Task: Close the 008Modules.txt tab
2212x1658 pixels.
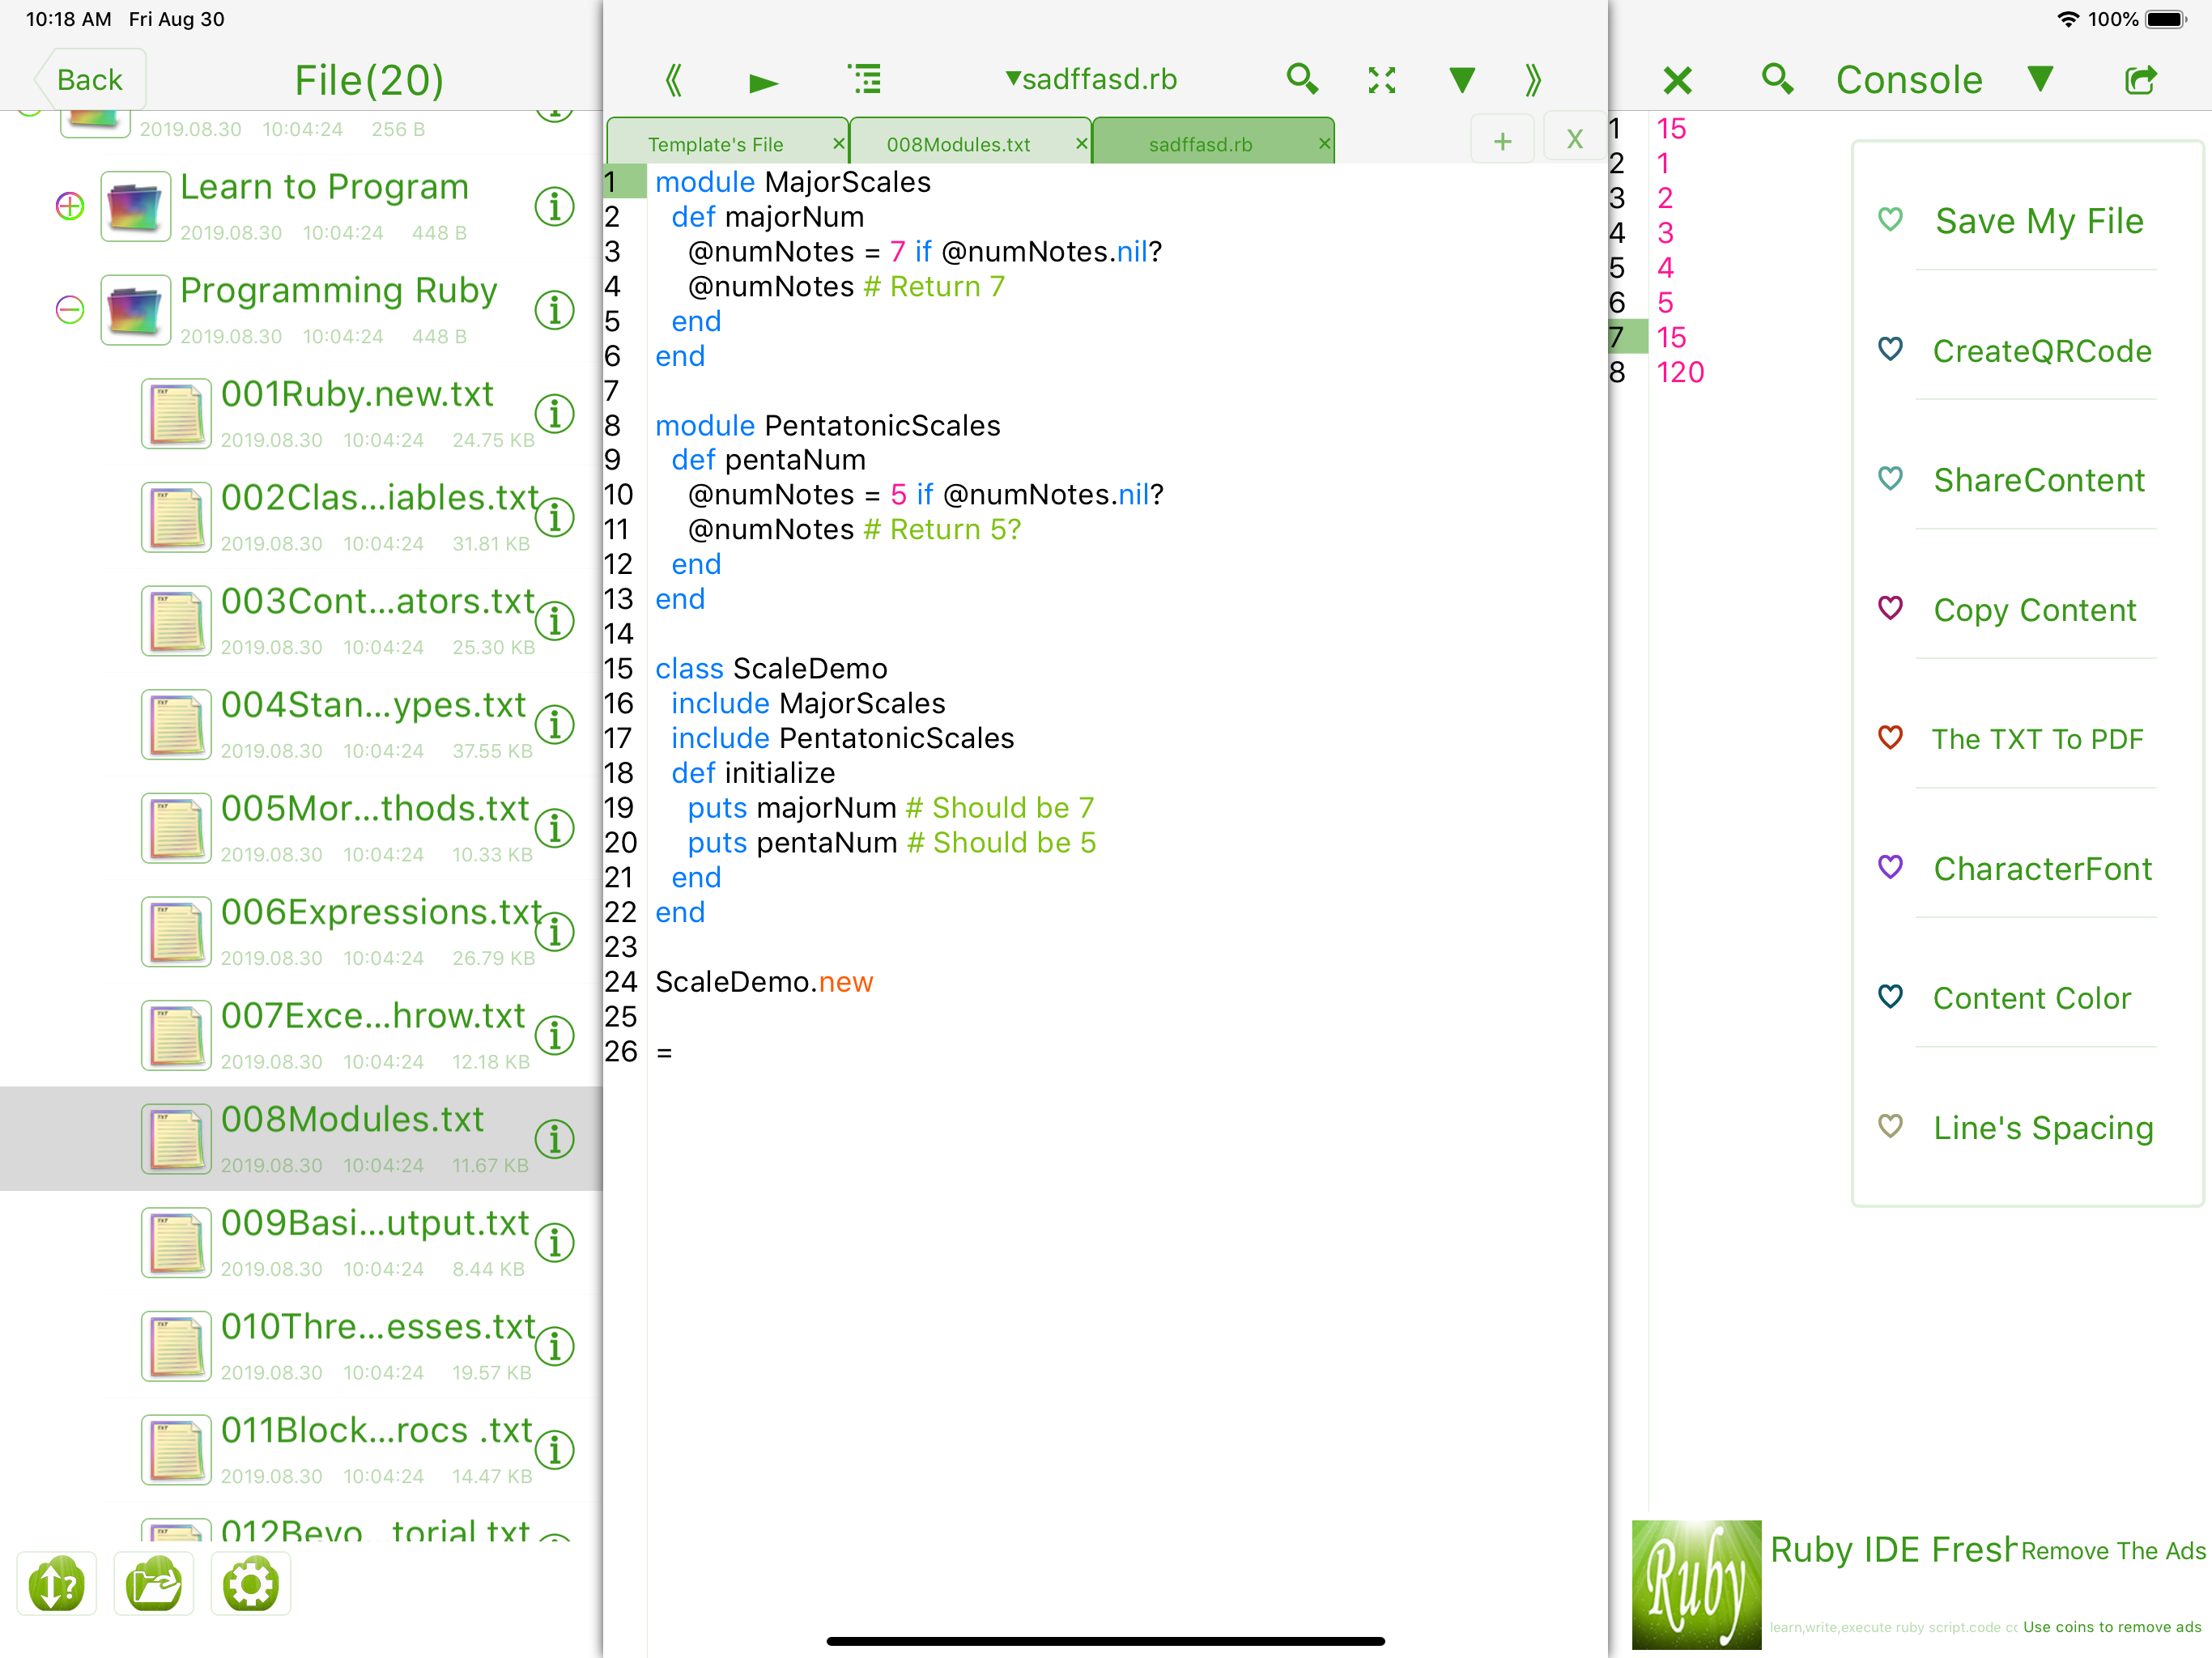Action: tap(1081, 144)
